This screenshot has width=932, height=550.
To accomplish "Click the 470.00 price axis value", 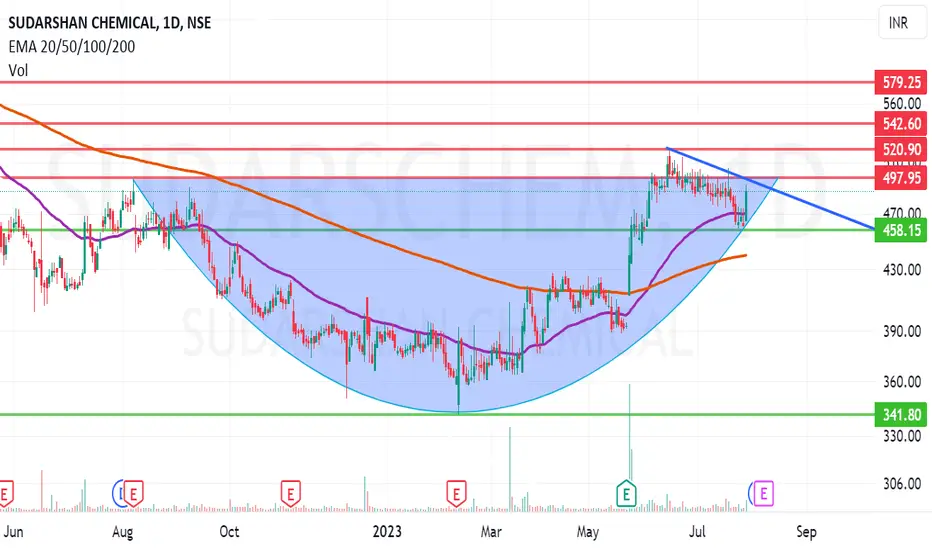I will pos(902,212).
